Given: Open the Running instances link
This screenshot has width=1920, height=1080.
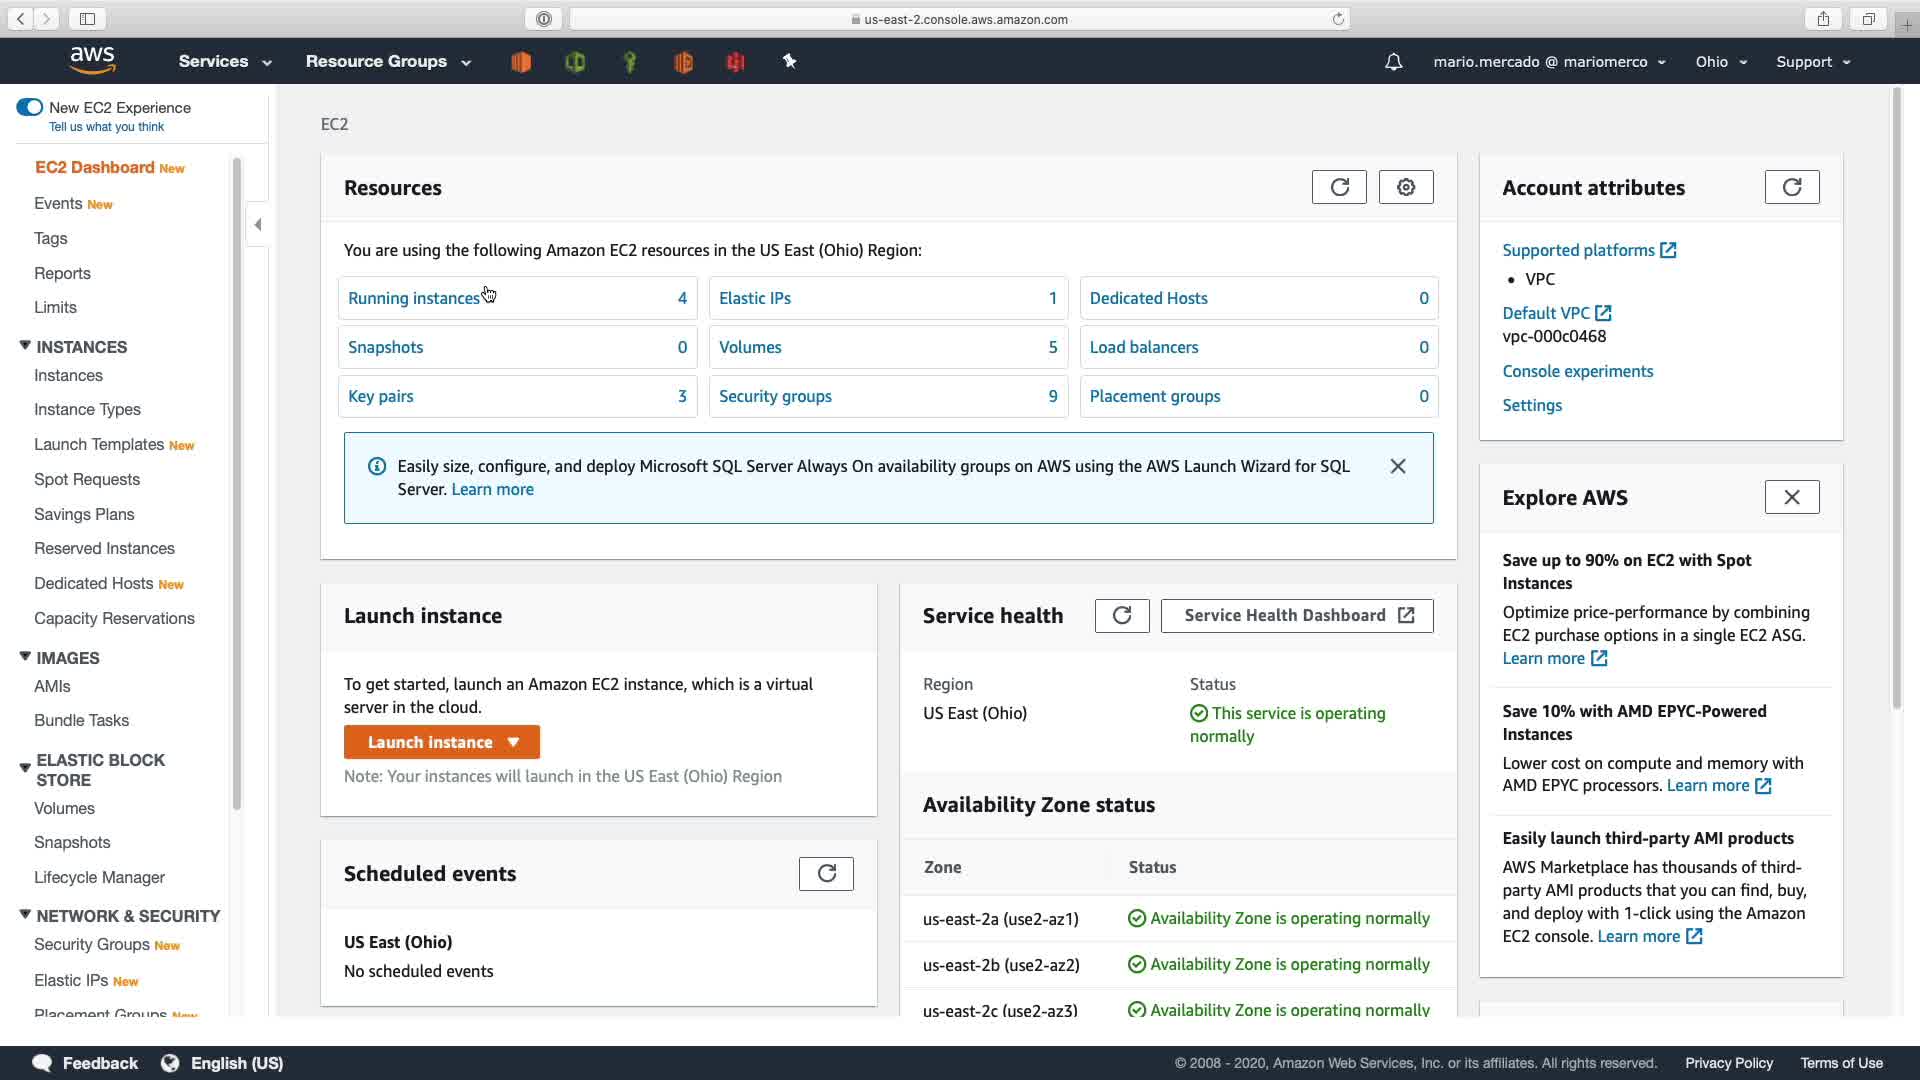Looking at the screenshot, I should tap(414, 298).
